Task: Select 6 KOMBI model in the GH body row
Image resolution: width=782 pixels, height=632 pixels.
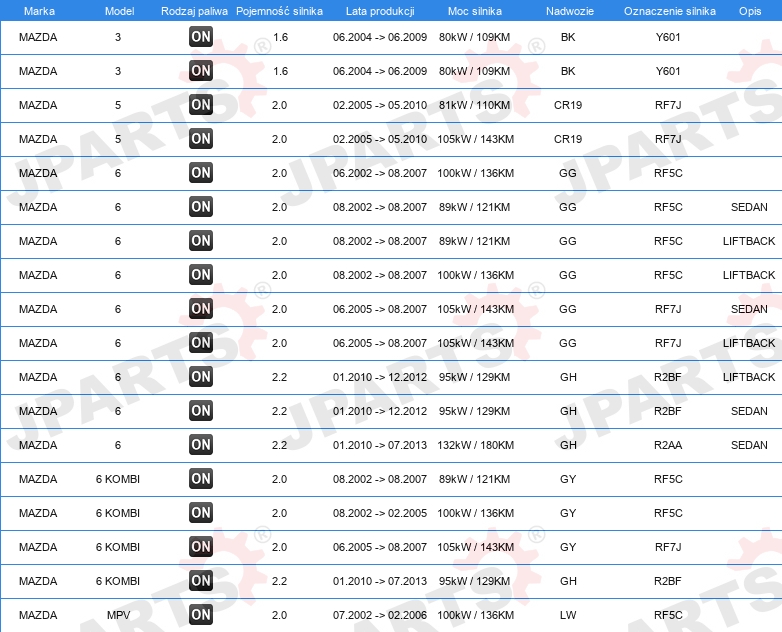Action: coord(118,581)
